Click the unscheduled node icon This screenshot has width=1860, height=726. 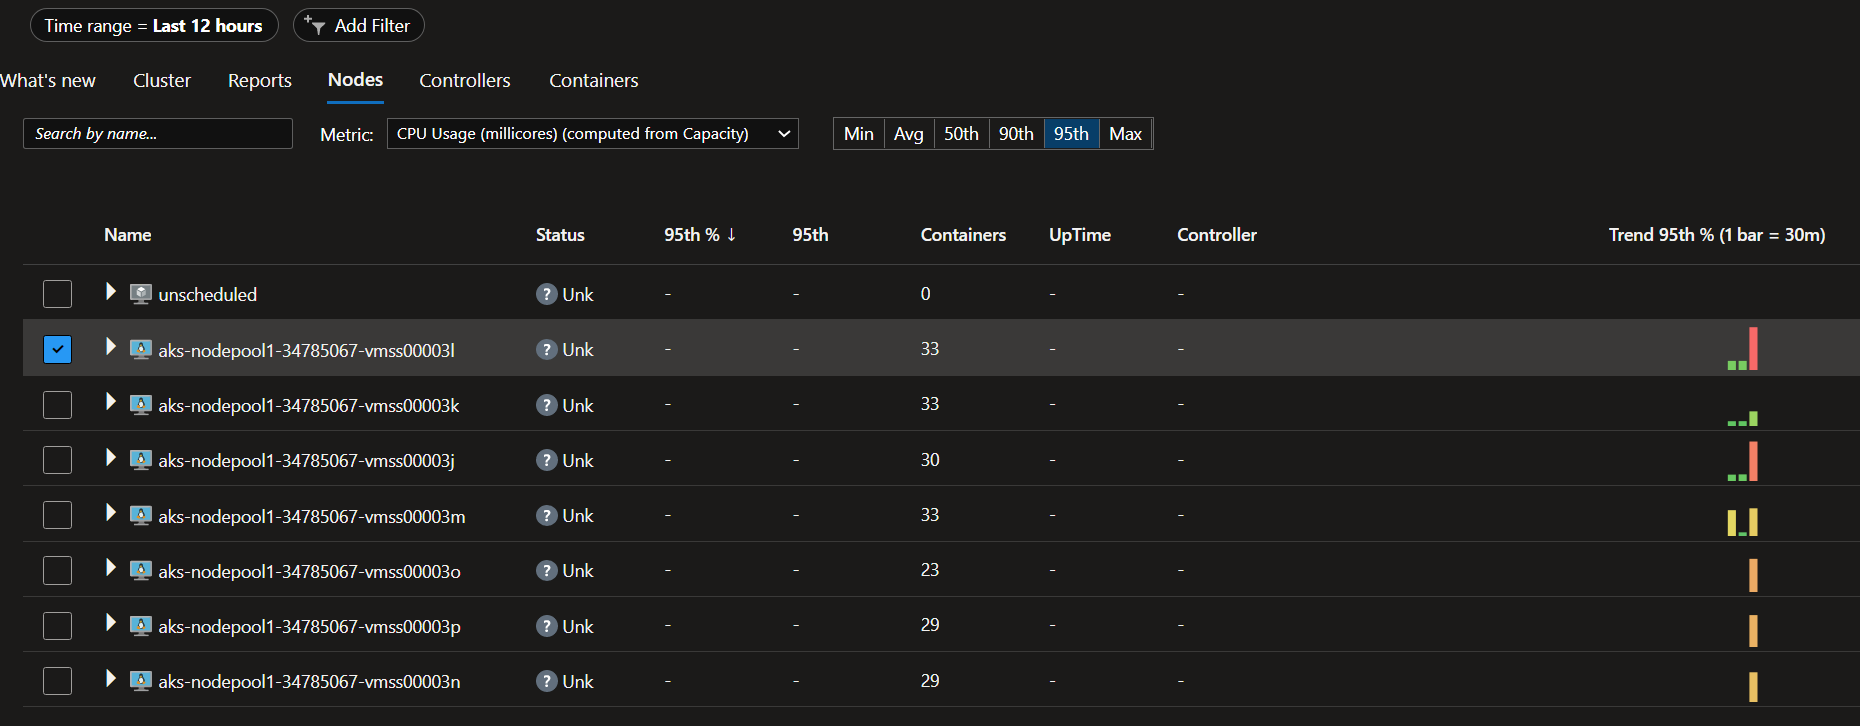coord(141,294)
